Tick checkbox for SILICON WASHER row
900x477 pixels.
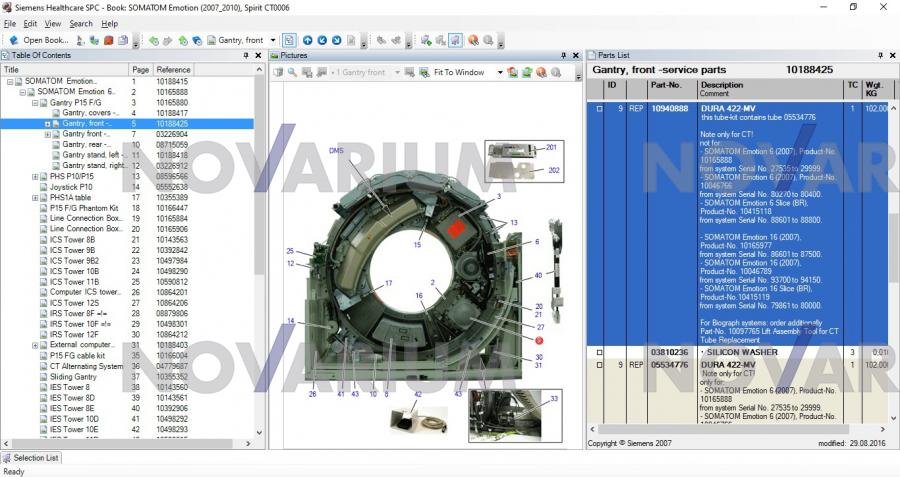599,352
